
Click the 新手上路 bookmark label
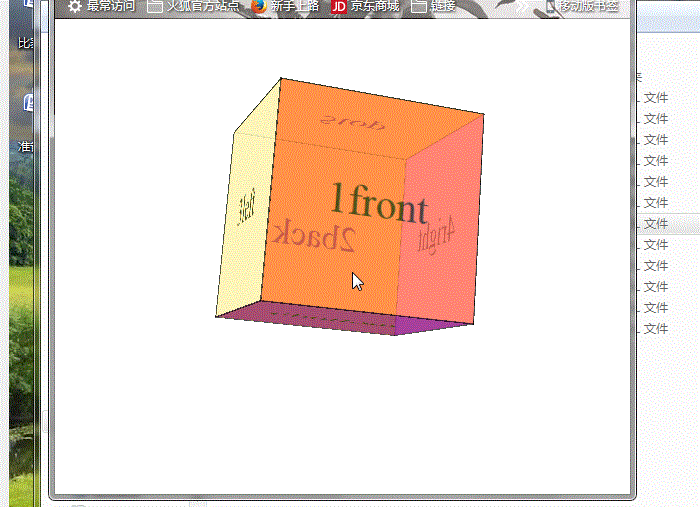point(295,6)
